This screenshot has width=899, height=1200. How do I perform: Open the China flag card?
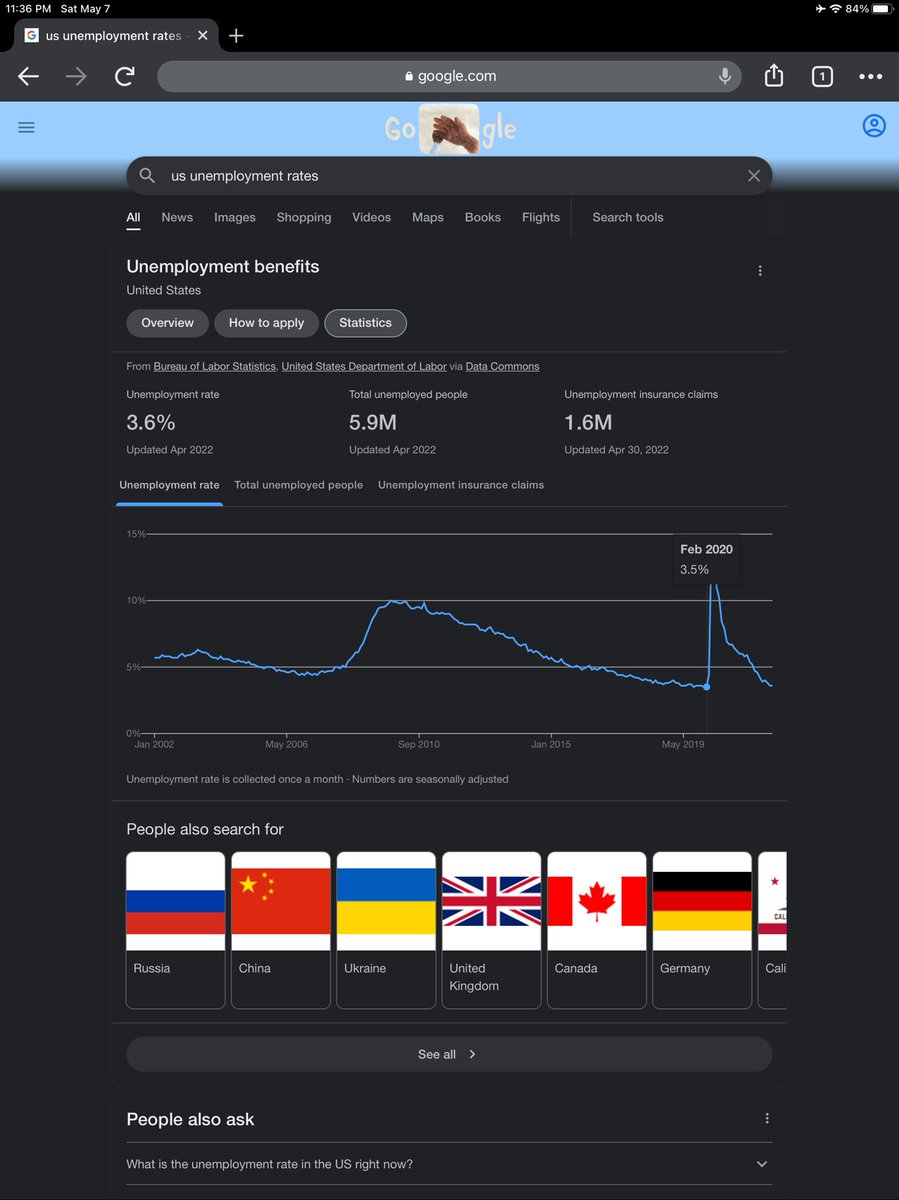click(x=281, y=930)
